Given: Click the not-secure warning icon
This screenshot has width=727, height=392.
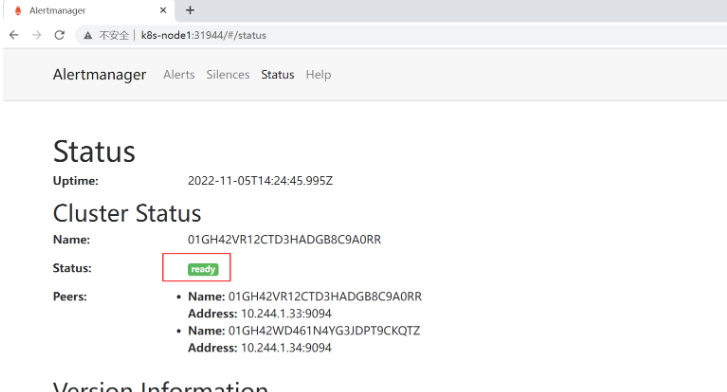Looking at the screenshot, I should coord(88,35).
